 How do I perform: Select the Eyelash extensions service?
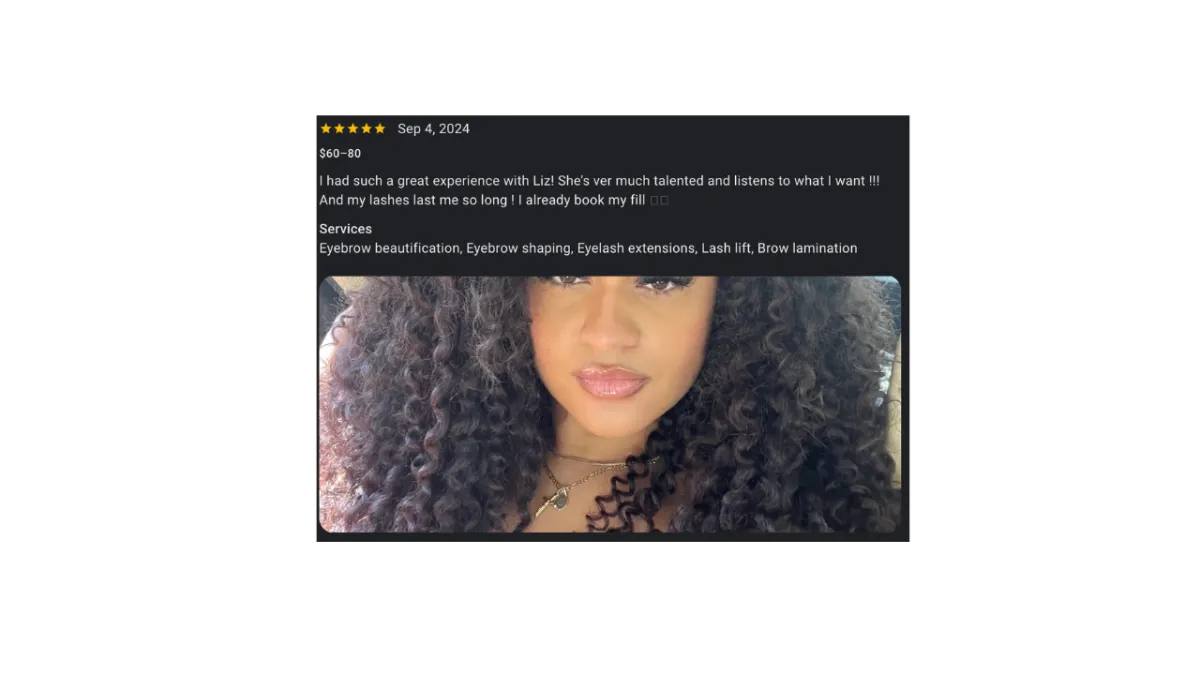[x=634, y=248]
